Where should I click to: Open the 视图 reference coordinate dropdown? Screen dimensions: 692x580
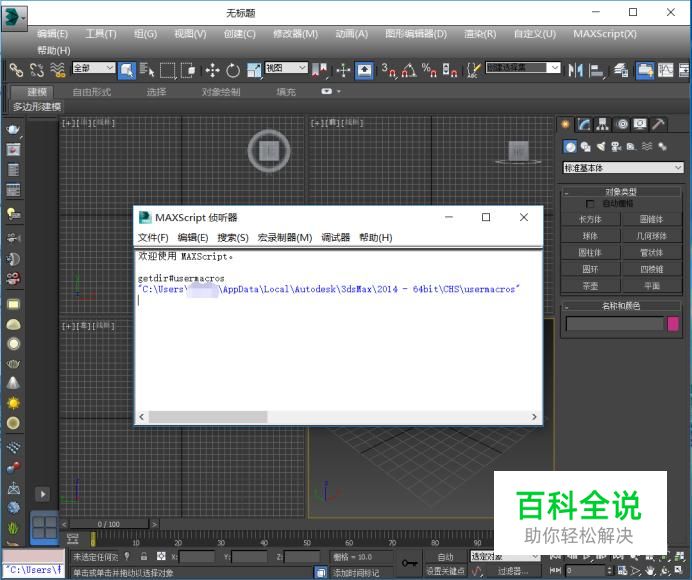point(286,68)
